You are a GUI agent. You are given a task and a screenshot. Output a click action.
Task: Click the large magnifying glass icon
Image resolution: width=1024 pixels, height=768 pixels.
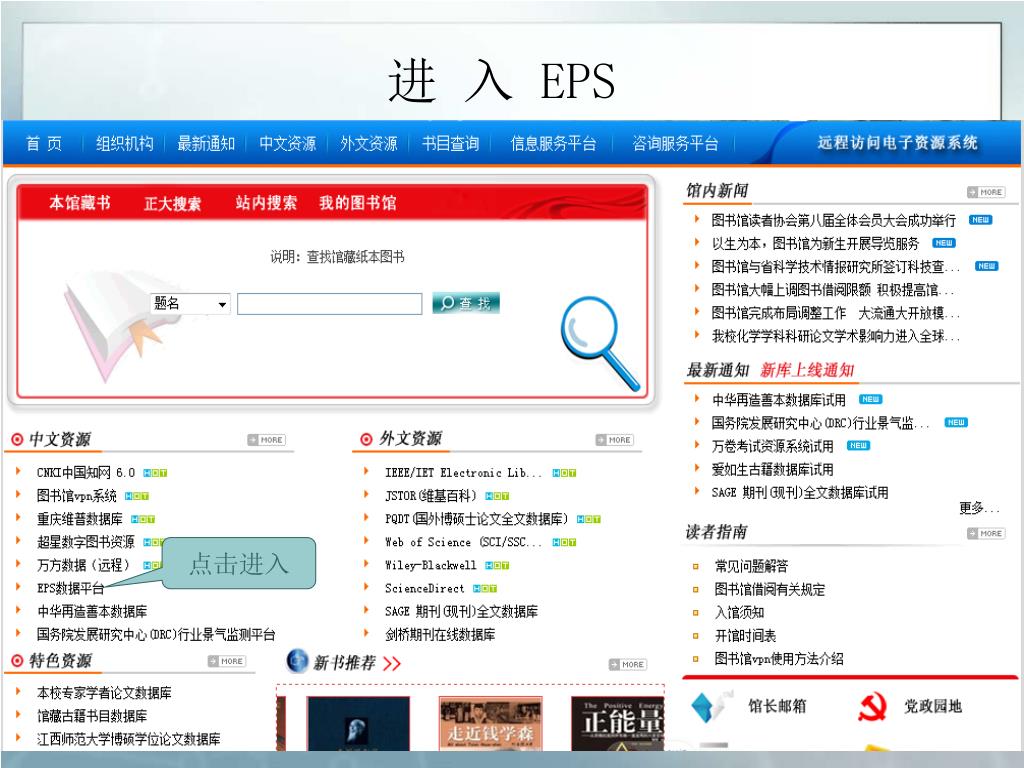[x=599, y=342]
